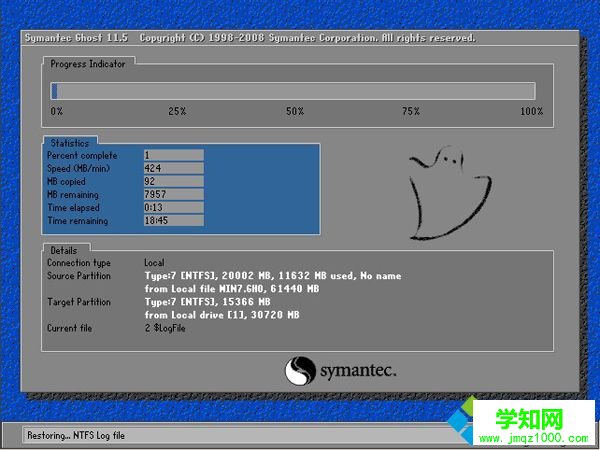Click the Connection type label
The image size is (600, 450).
coord(79,263)
